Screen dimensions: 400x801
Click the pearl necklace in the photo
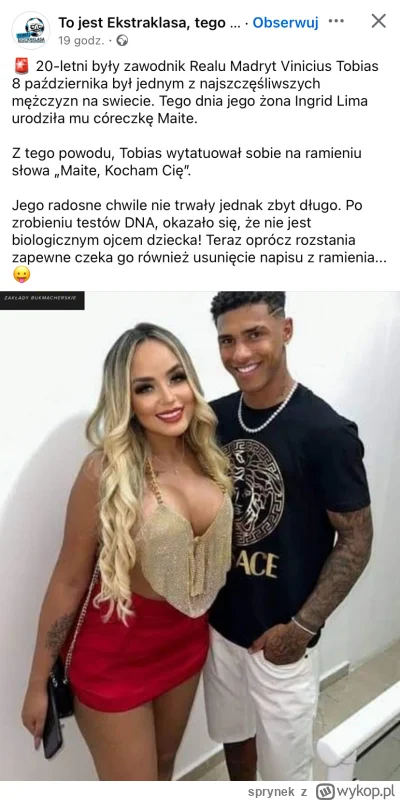pyautogui.click(x=266, y=409)
